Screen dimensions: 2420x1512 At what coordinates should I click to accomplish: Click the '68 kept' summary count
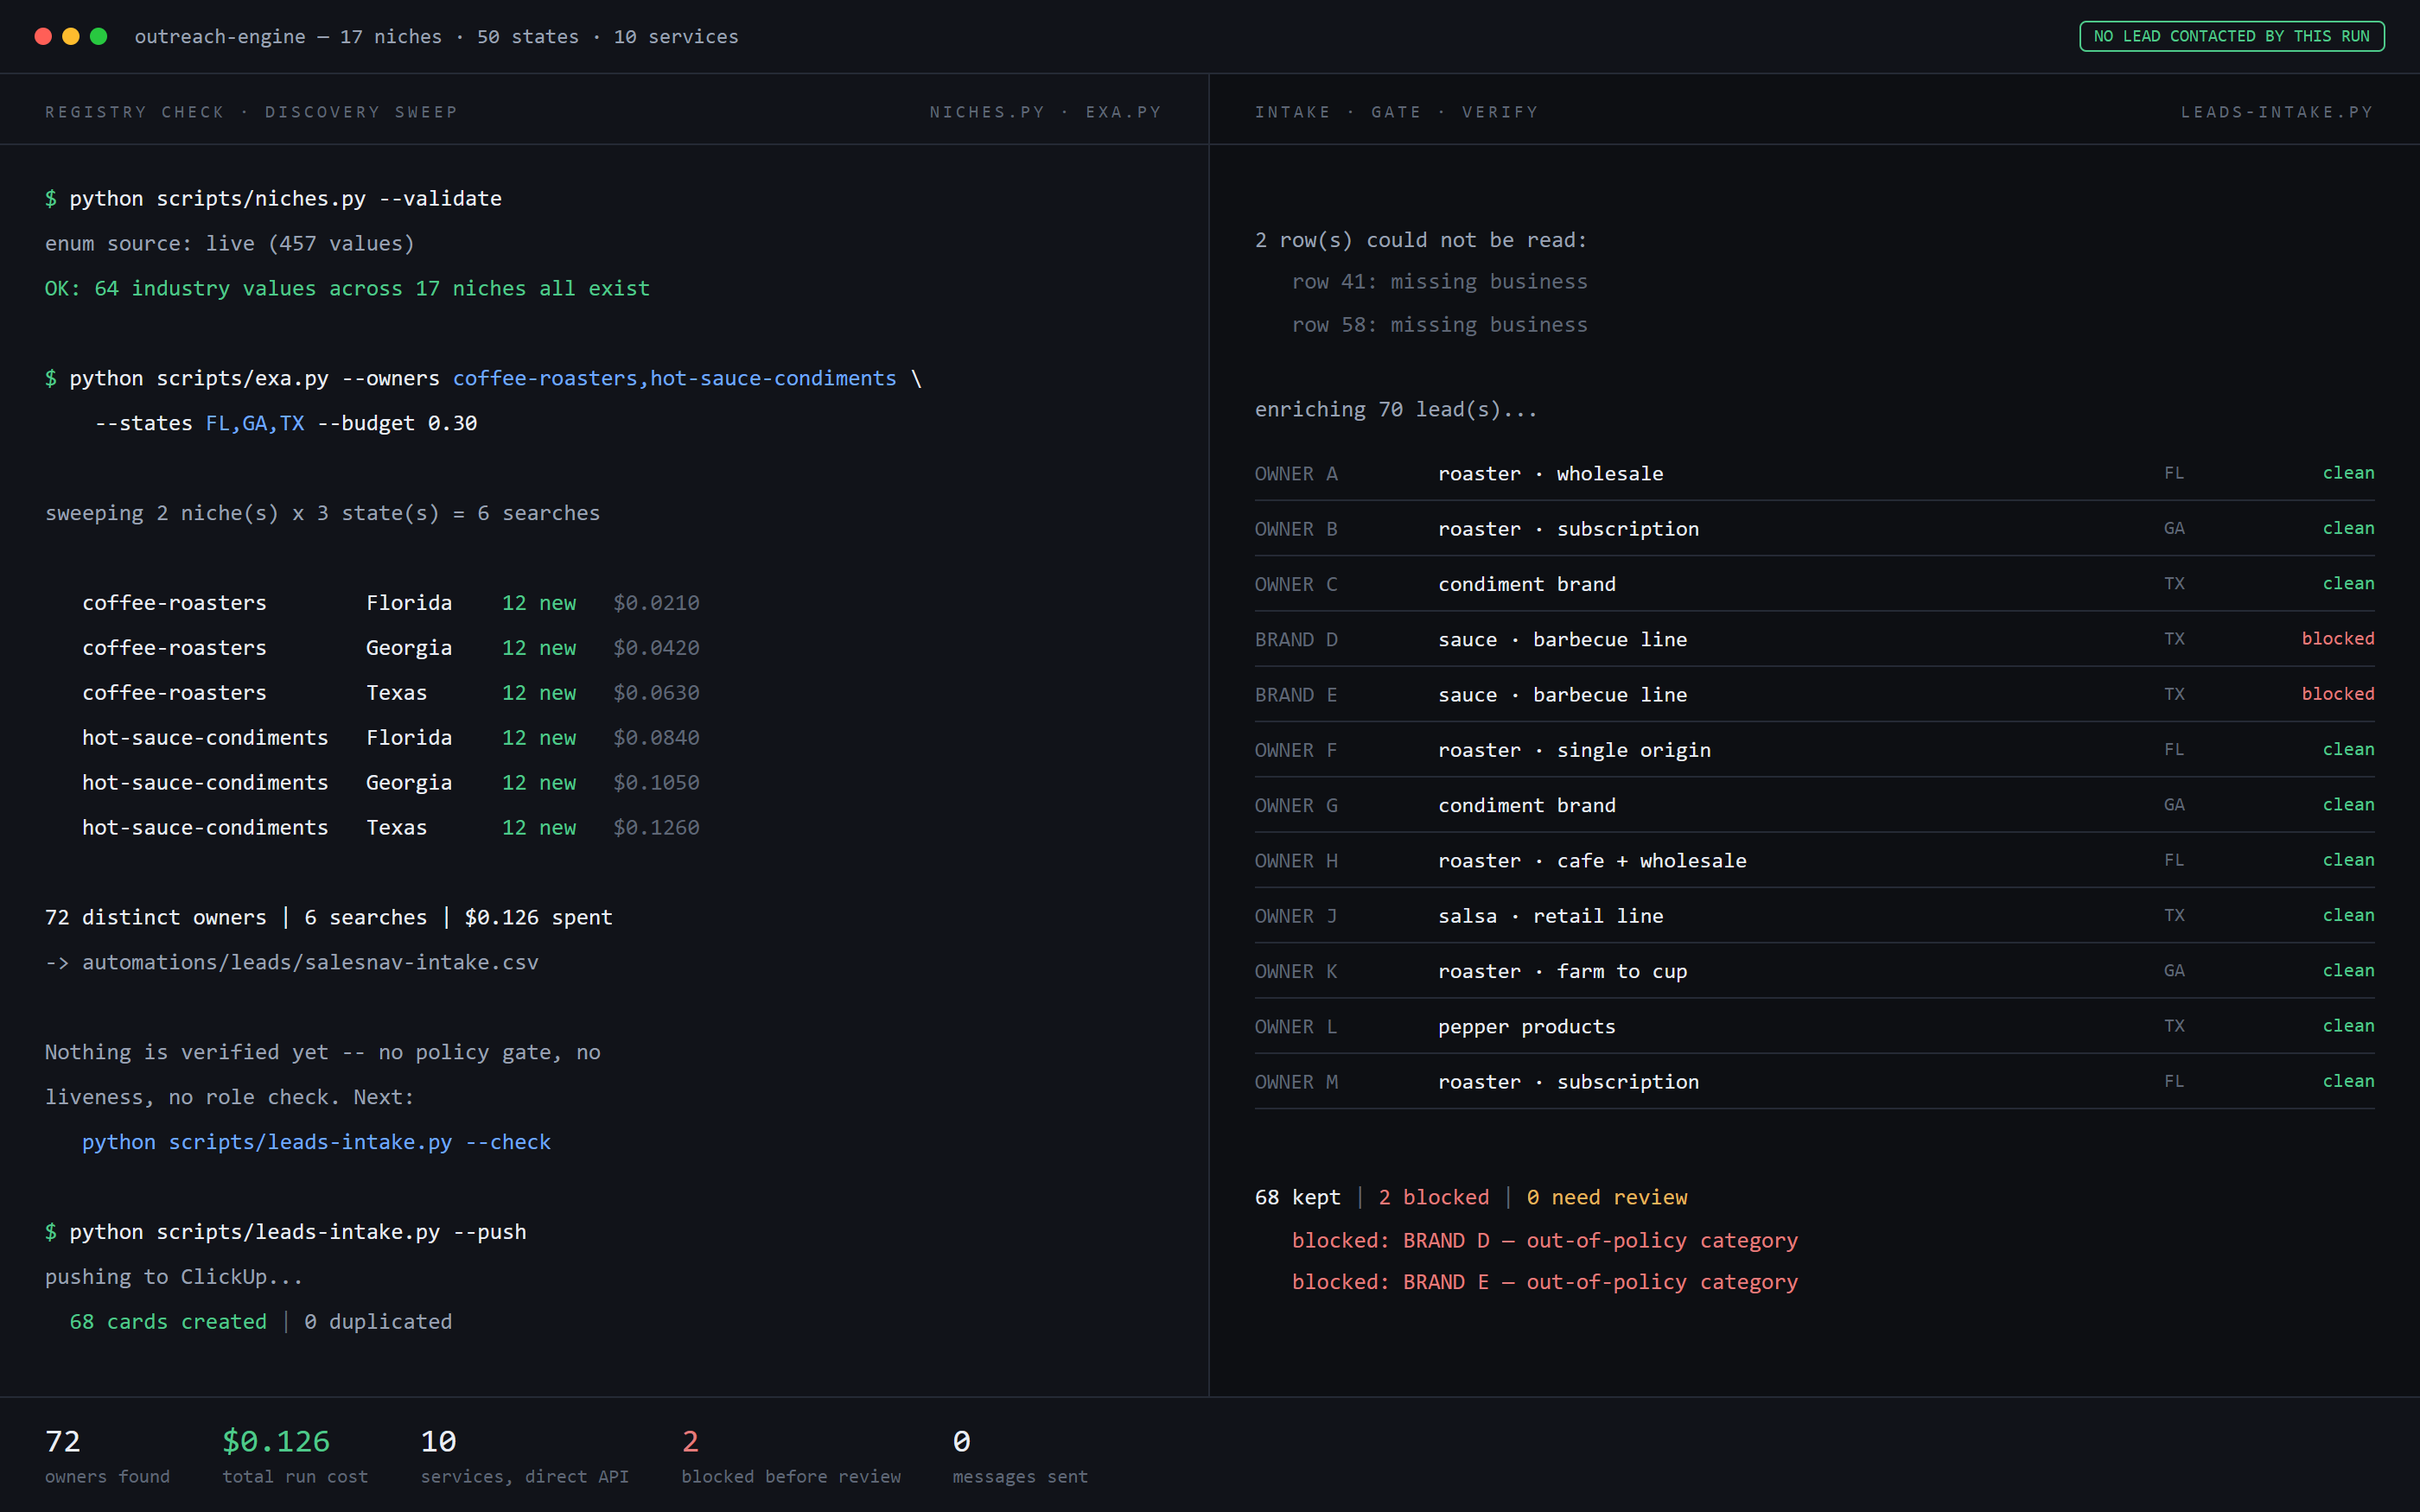coord(1297,1197)
